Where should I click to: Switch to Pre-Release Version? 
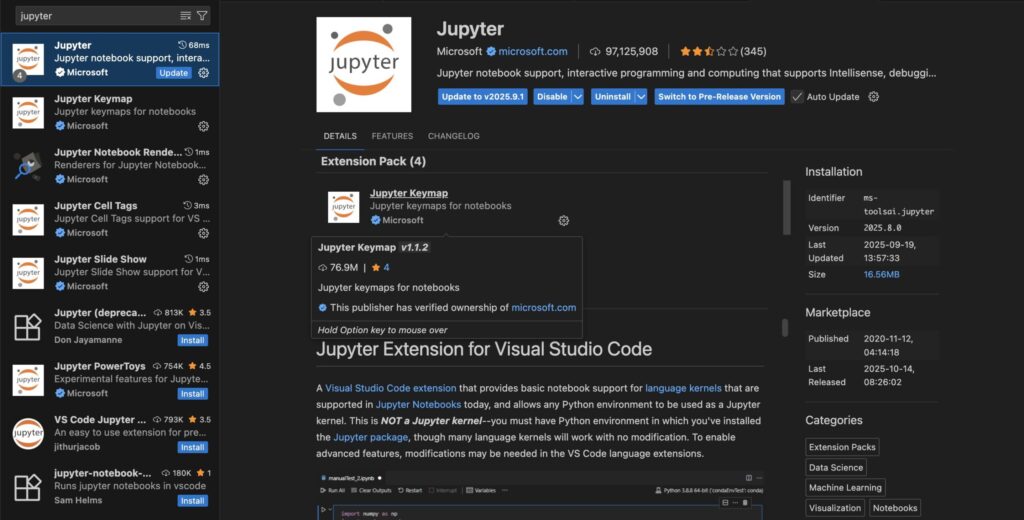pos(719,97)
